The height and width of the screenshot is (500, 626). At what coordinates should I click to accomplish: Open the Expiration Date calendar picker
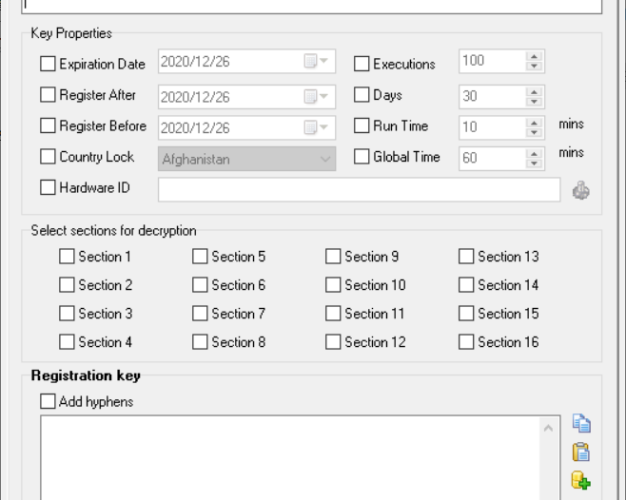317,64
